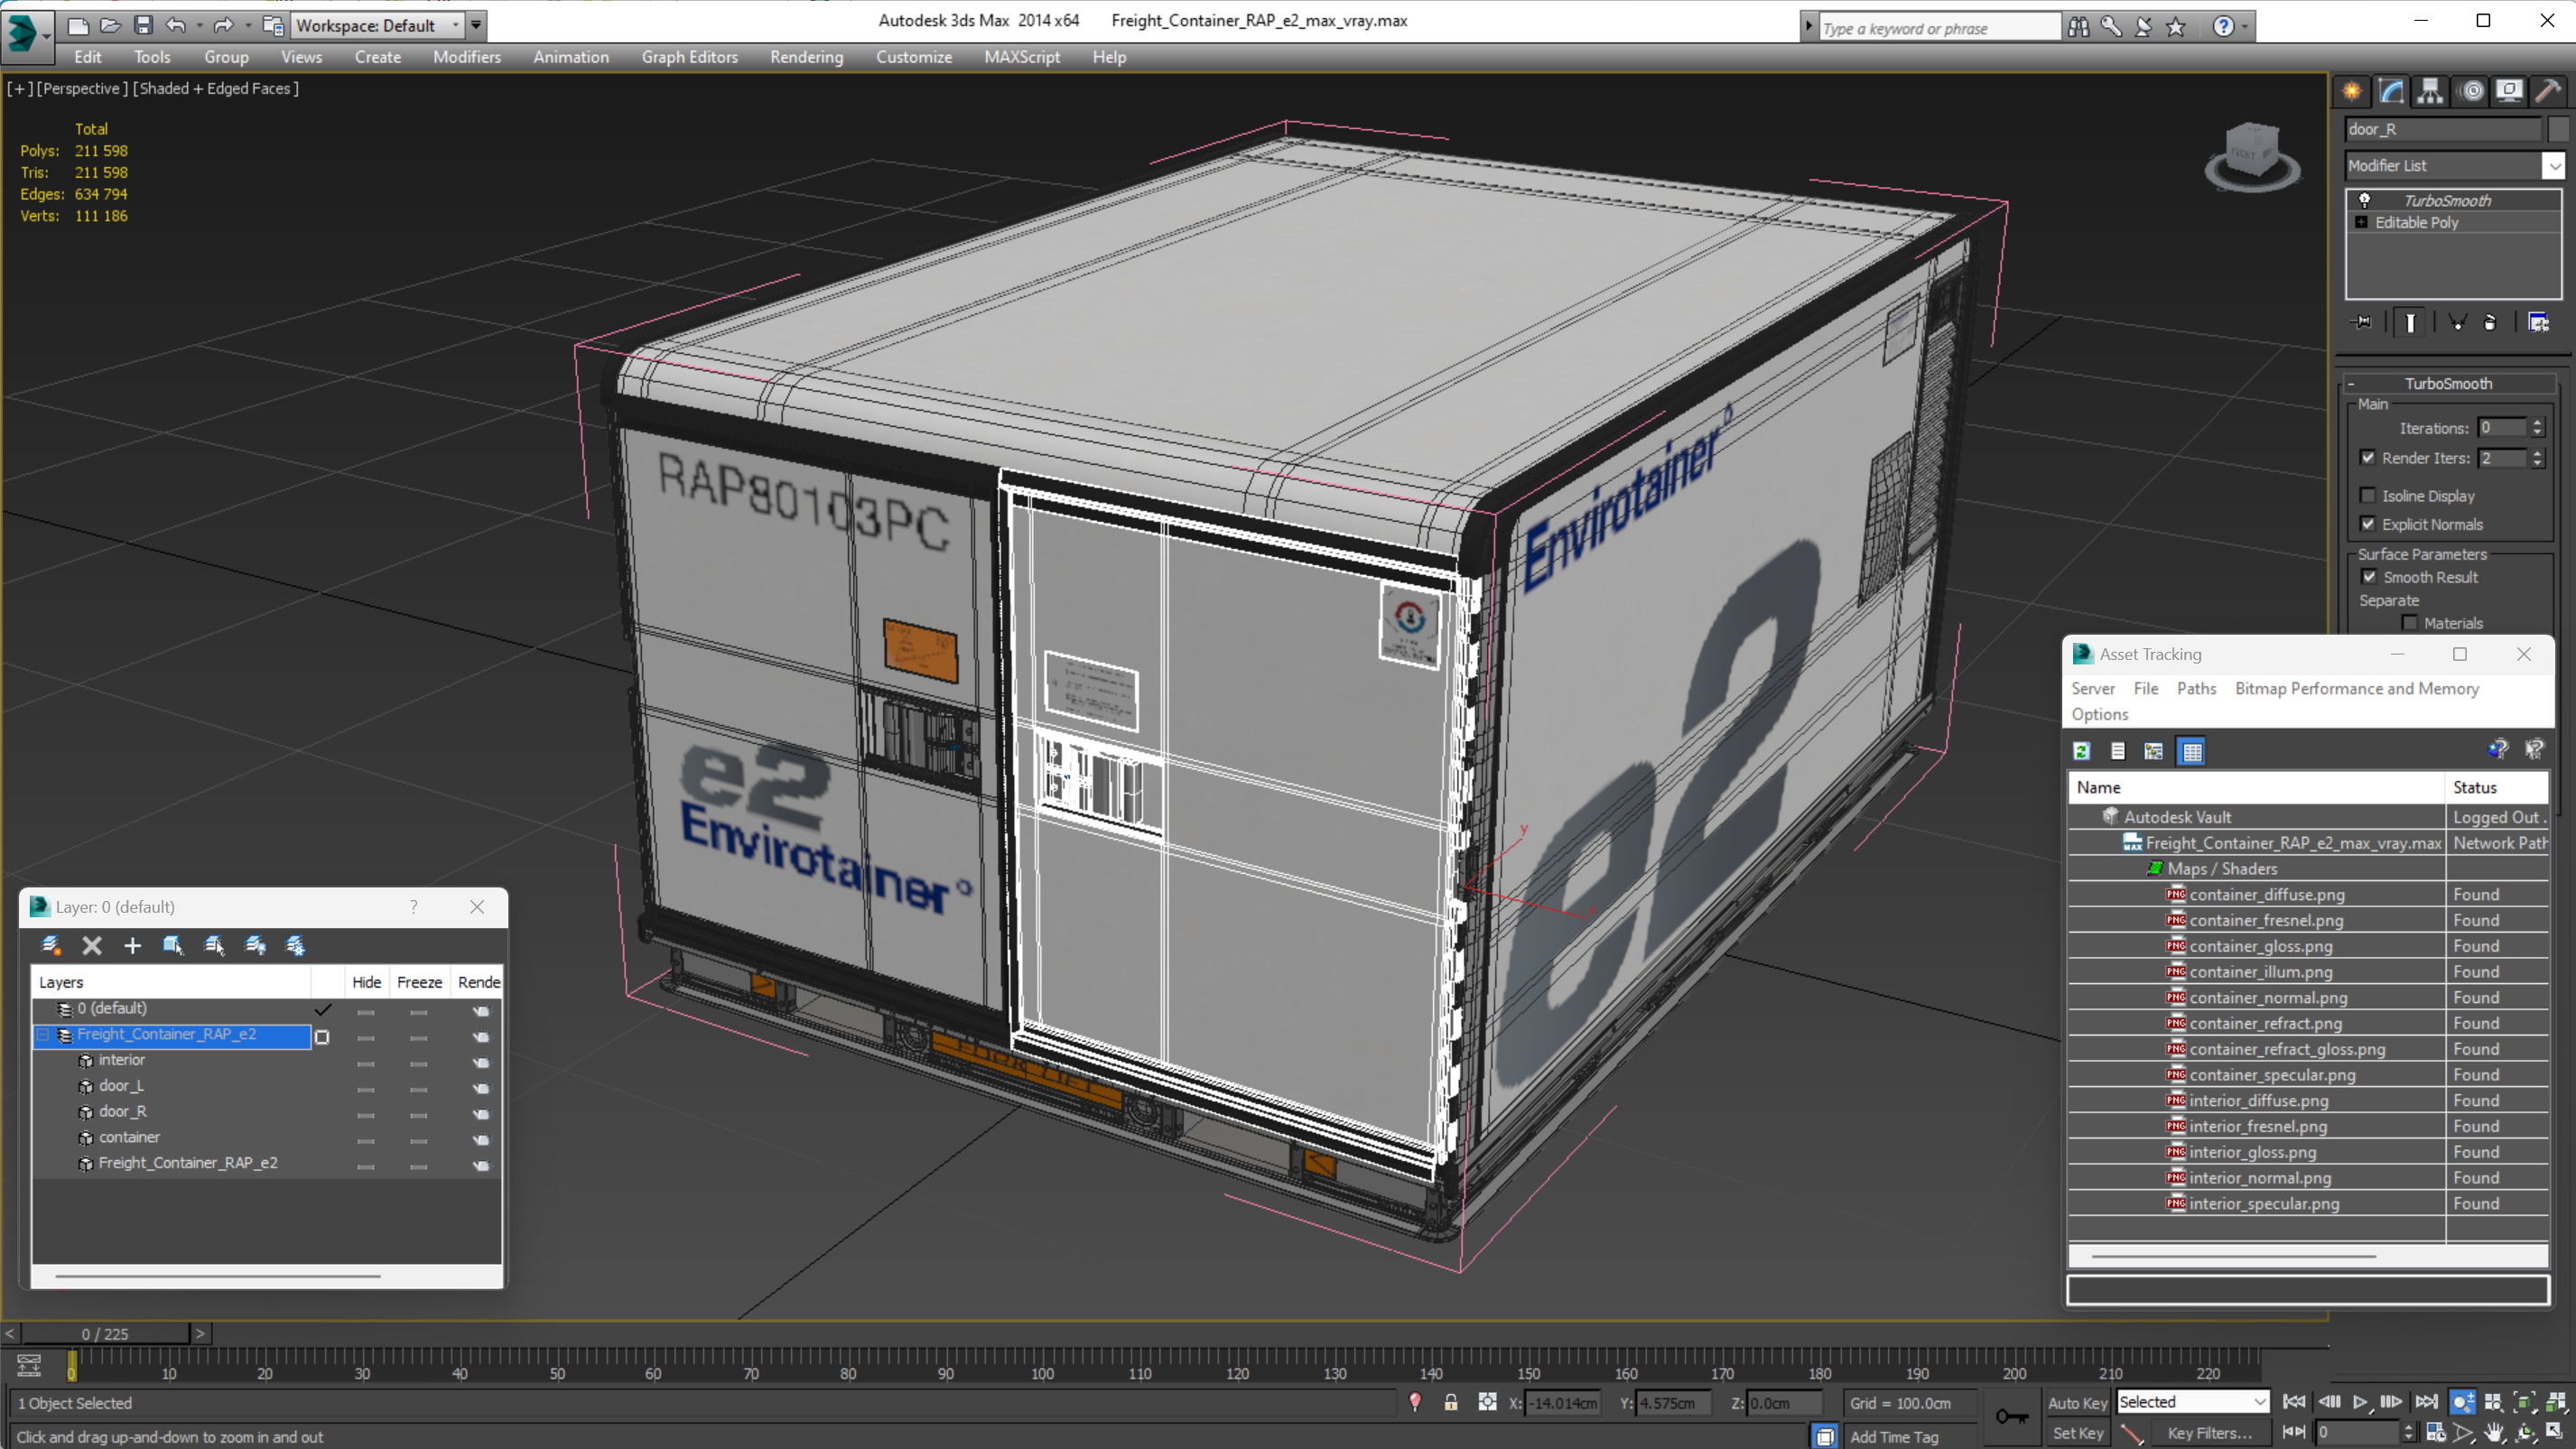This screenshot has width=2576, height=1449.
Task: Open the Display command panel tab
Action: [x=2509, y=91]
